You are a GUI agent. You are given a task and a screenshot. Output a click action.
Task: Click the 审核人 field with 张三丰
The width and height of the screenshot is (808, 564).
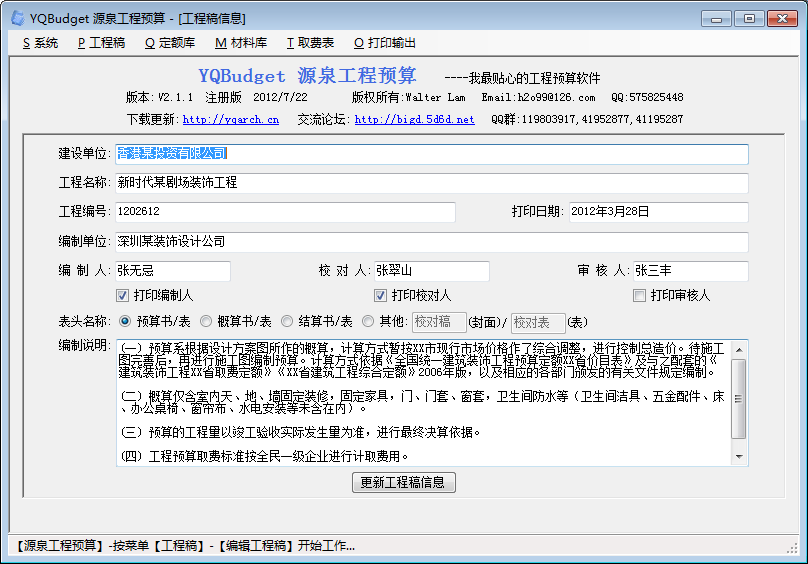[x=691, y=271]
